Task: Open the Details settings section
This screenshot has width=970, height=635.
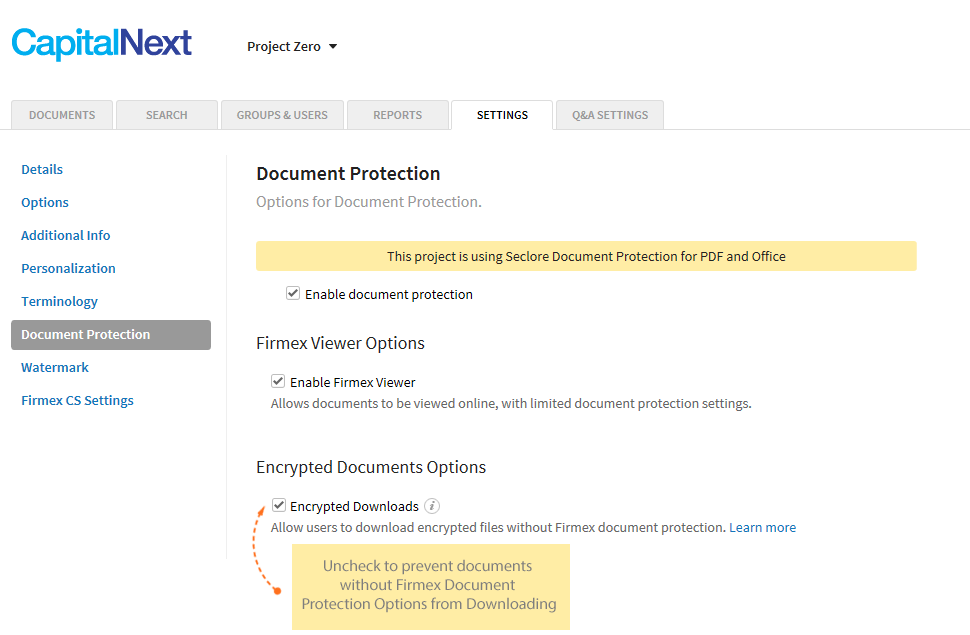Action: point(42,169)
